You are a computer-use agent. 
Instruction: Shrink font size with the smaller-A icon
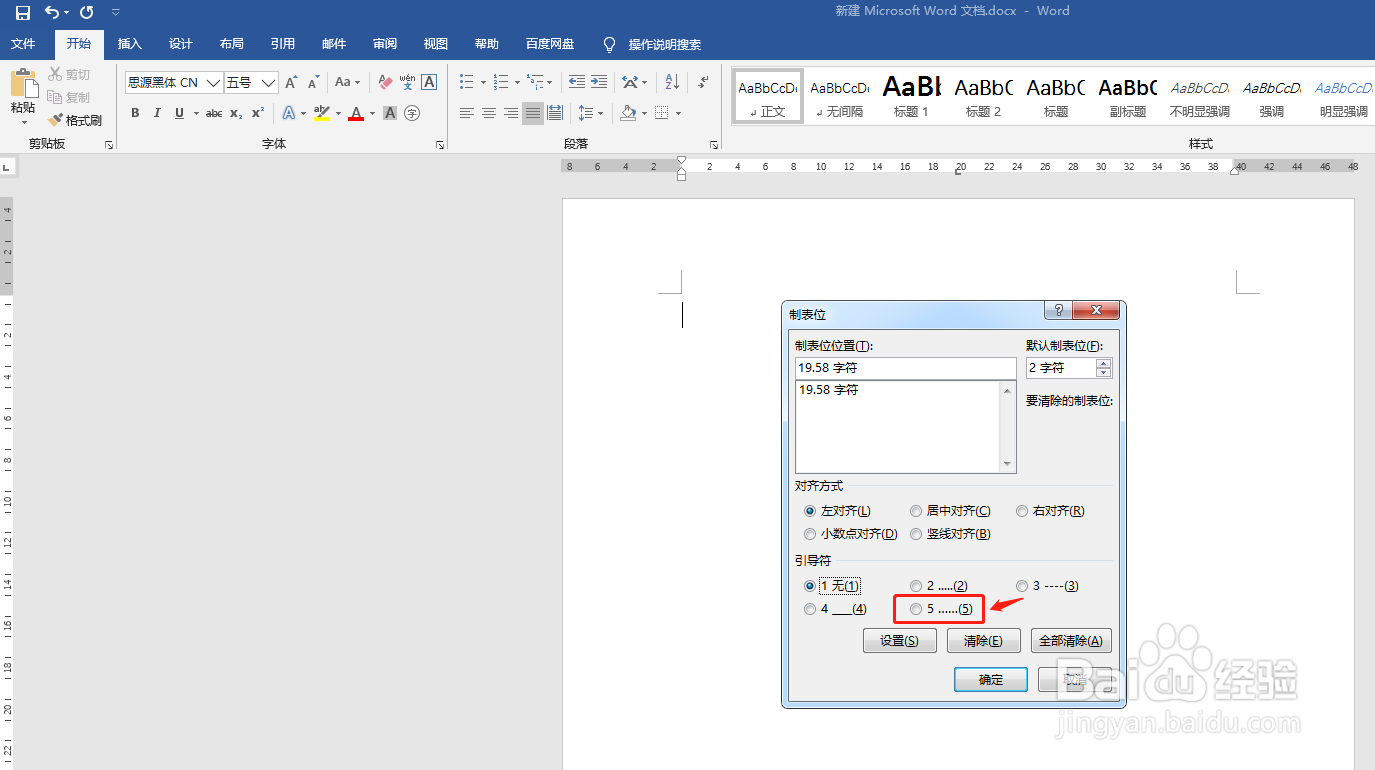click(x=314, y=83)
